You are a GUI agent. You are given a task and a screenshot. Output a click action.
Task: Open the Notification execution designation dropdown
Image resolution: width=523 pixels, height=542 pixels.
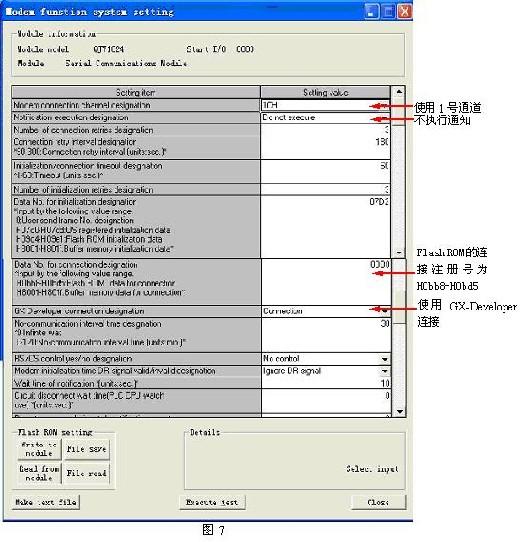(384, 118)
